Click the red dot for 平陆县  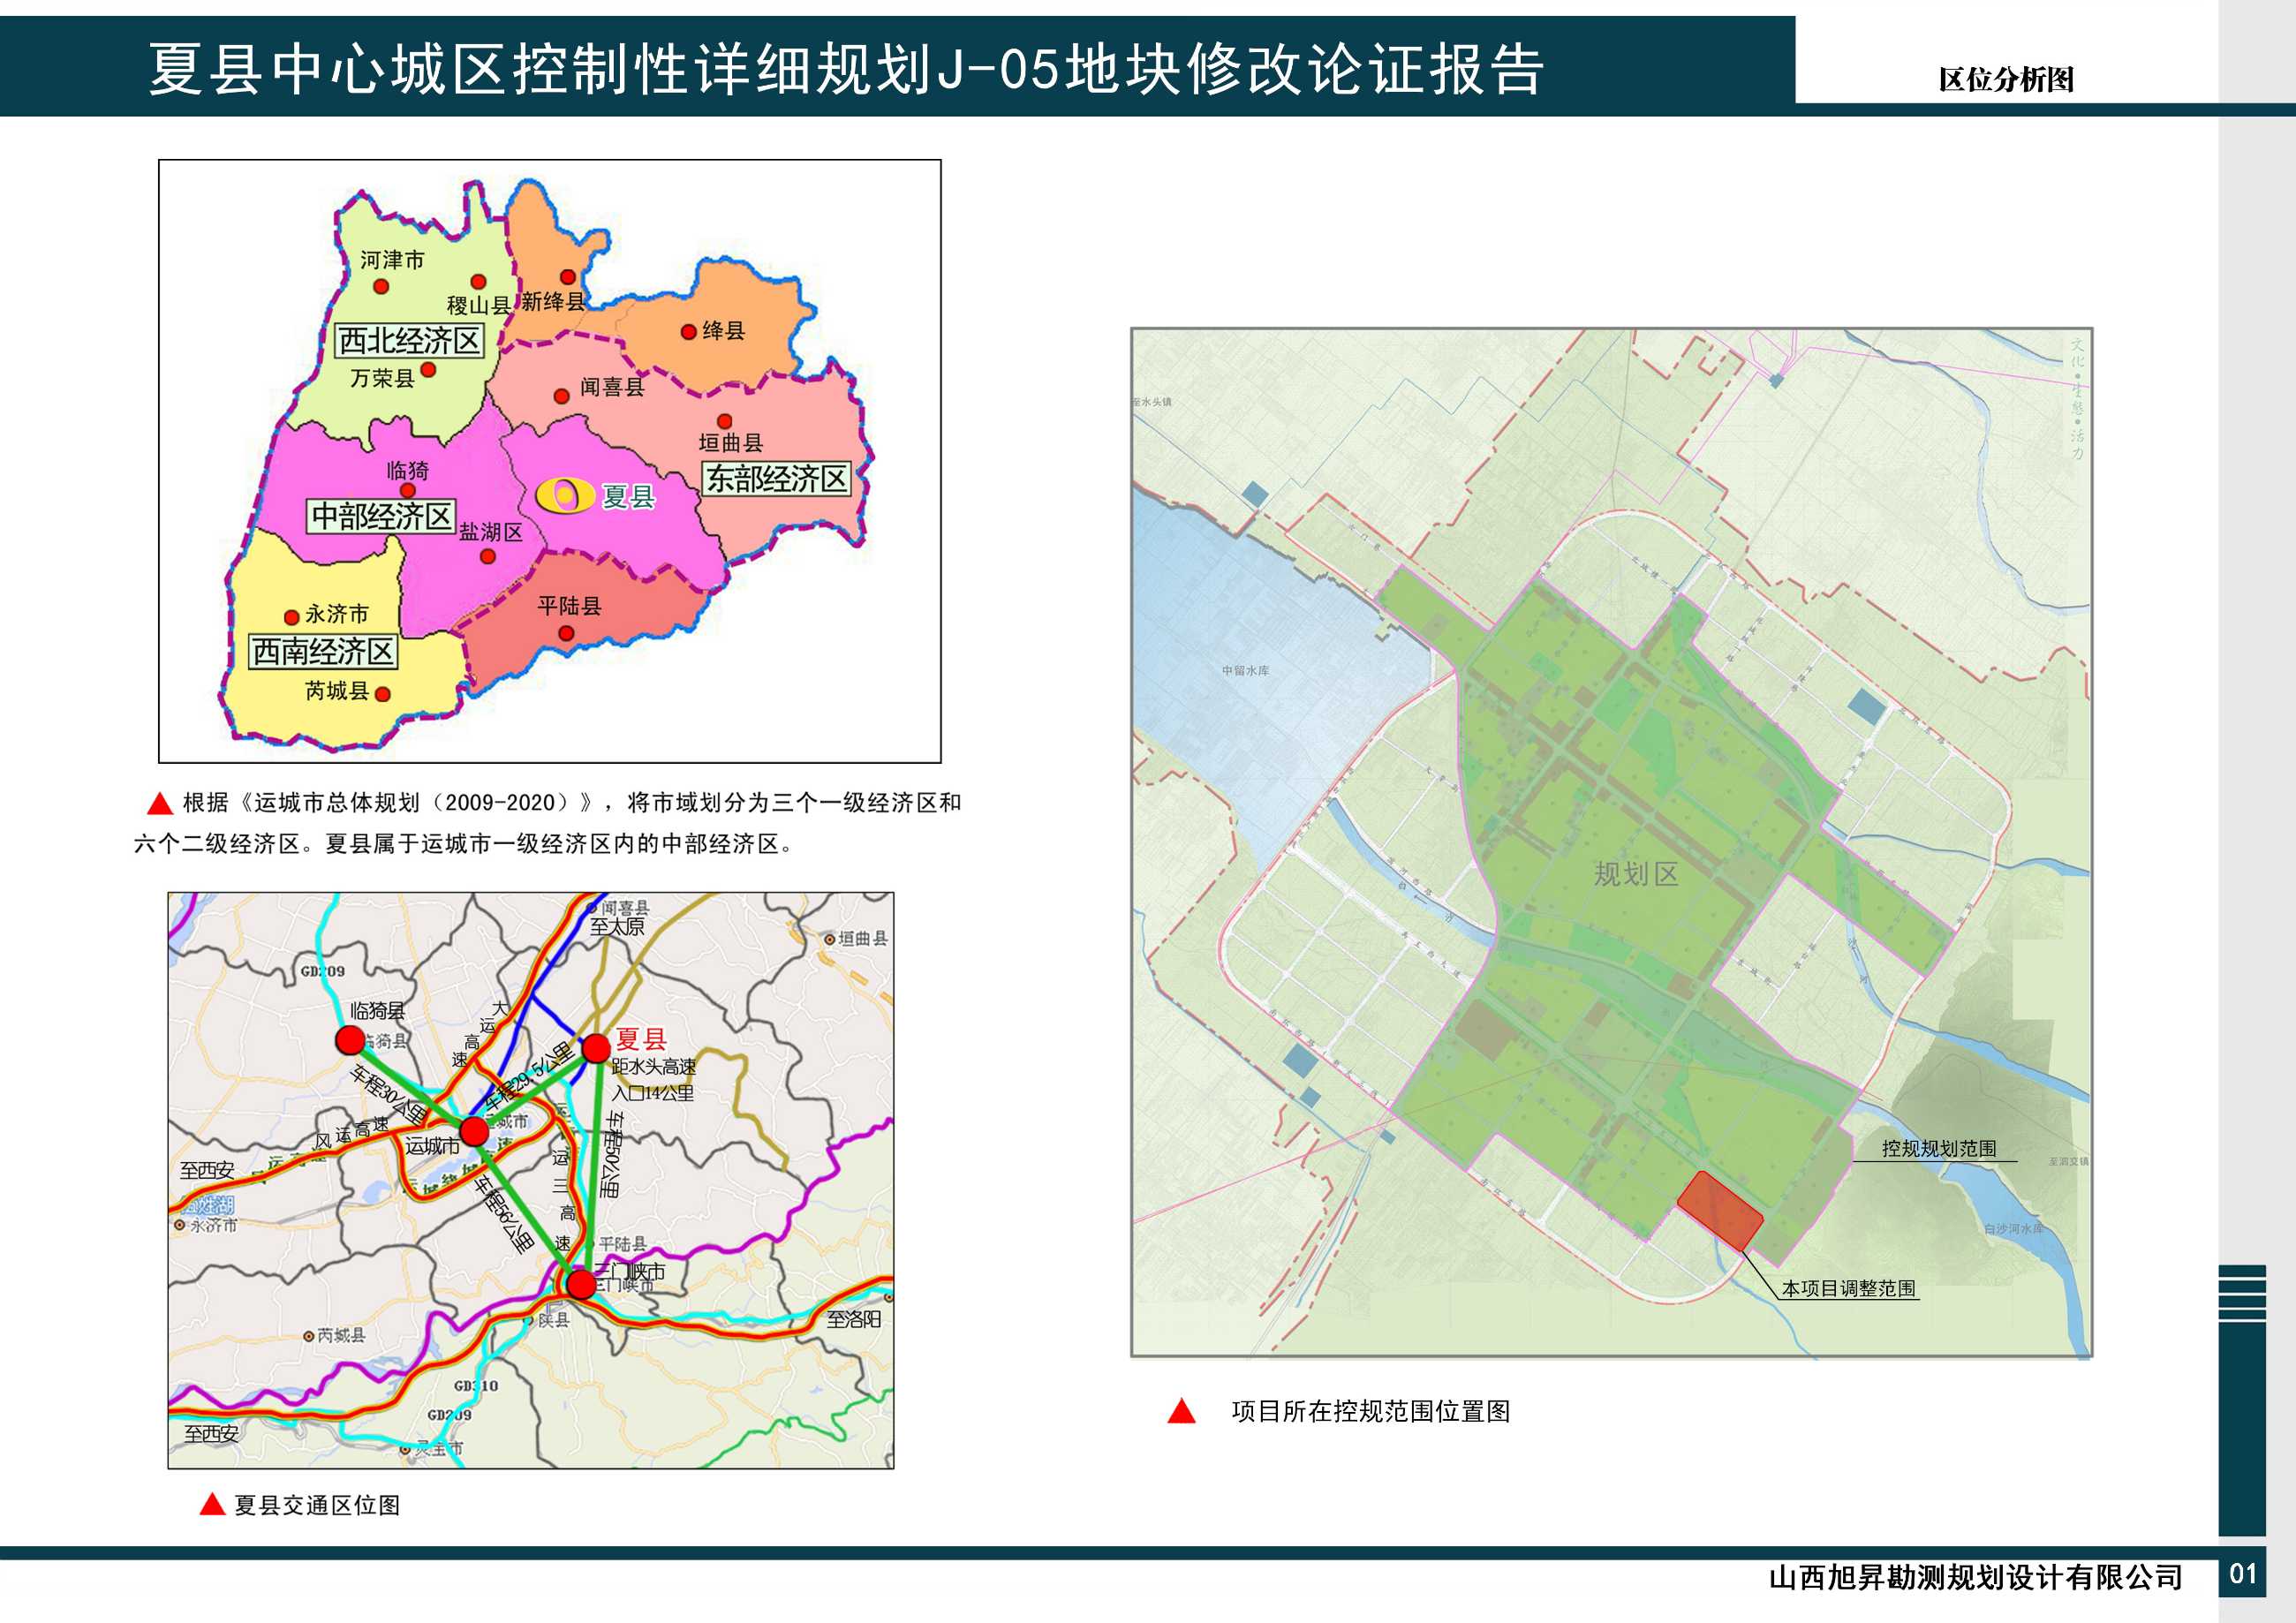pos(566,633)
